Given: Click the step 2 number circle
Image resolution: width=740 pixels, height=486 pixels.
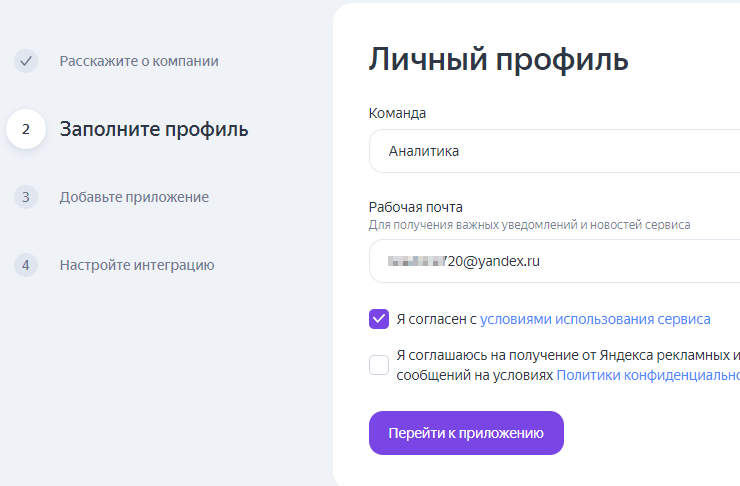Looking at the screenshot, I should click(26, 129).
